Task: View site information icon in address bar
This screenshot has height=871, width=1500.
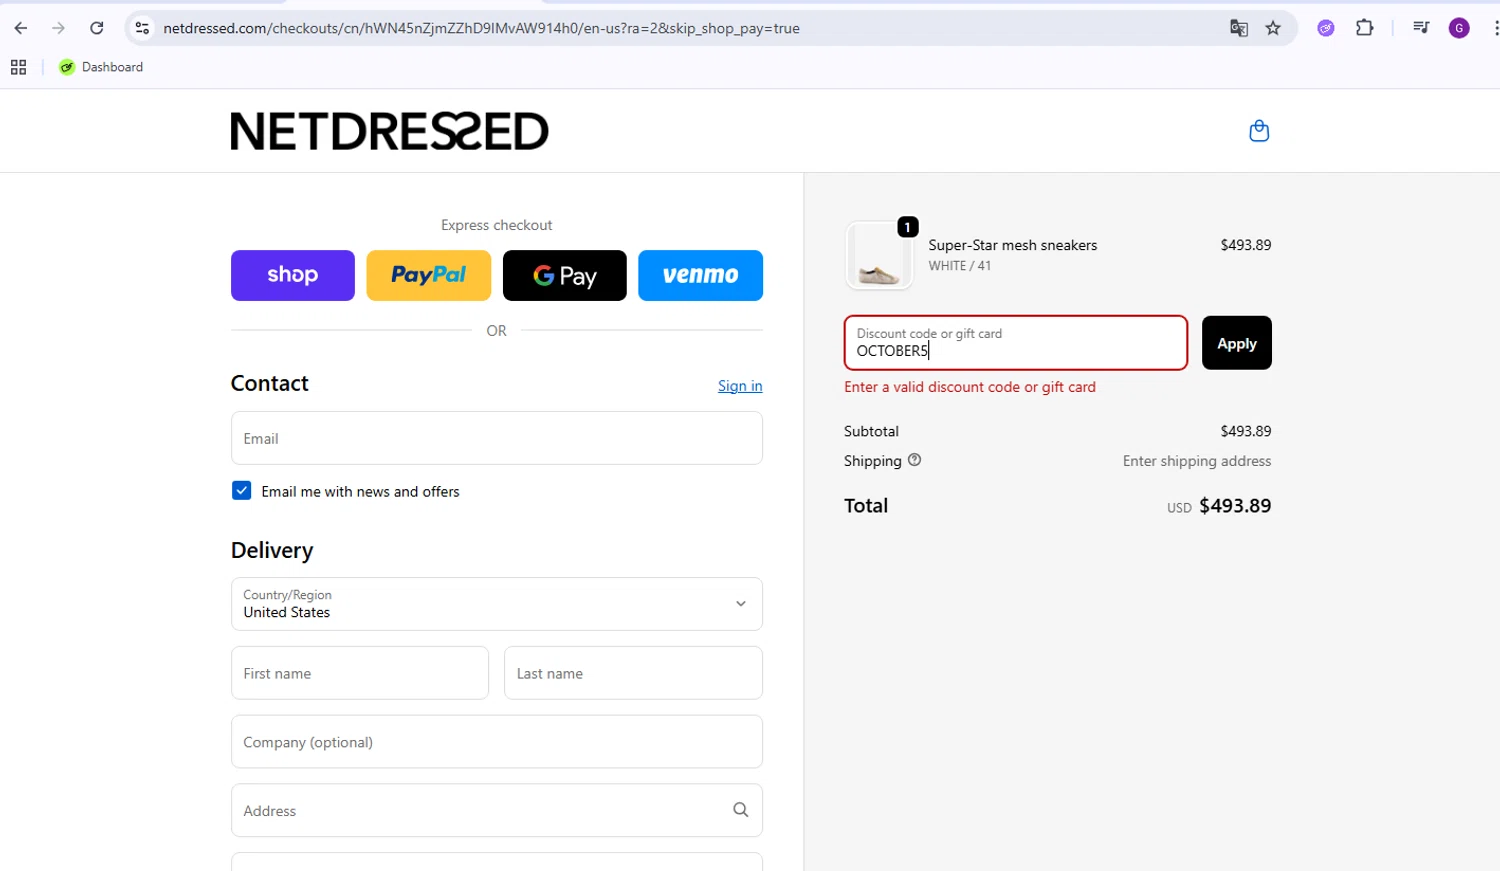Action: pyautogui.click(x=142, y=28)
